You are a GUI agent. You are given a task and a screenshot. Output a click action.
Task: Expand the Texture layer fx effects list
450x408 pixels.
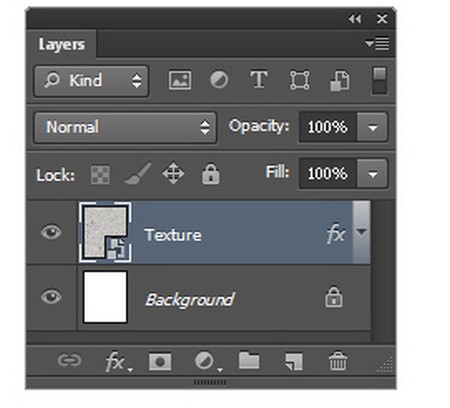361,232
